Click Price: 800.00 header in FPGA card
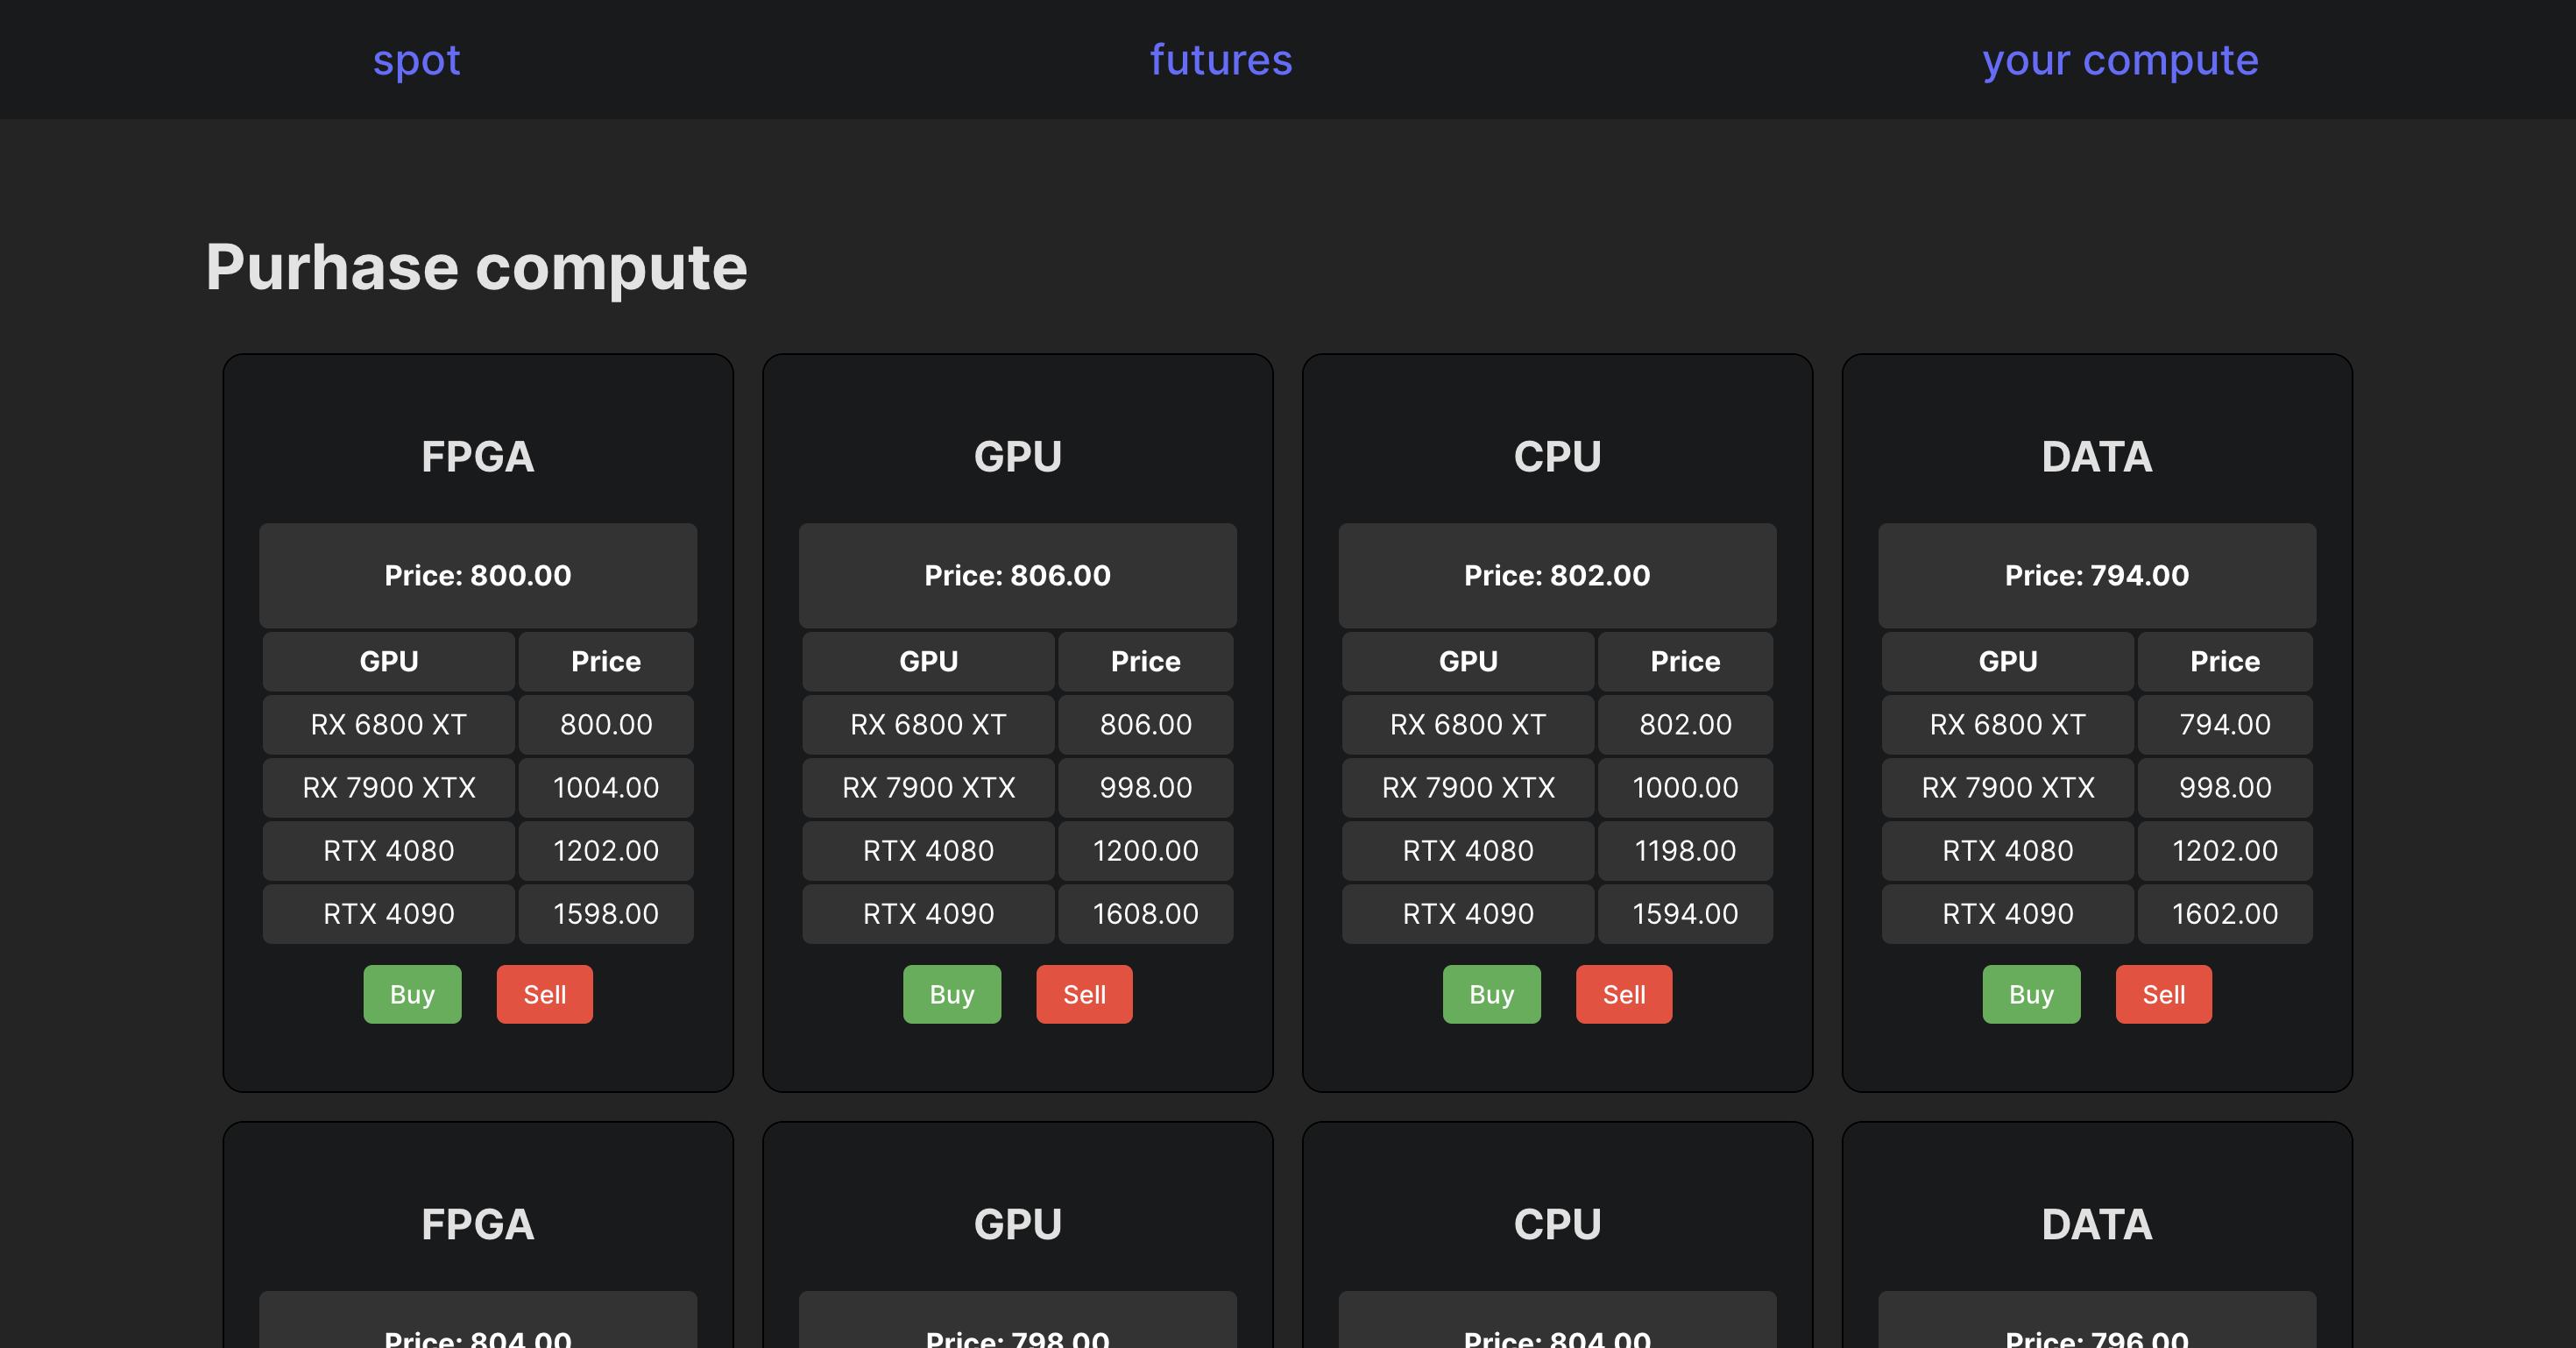Viewport: 2576px width, 1348px height. [477, 575]
